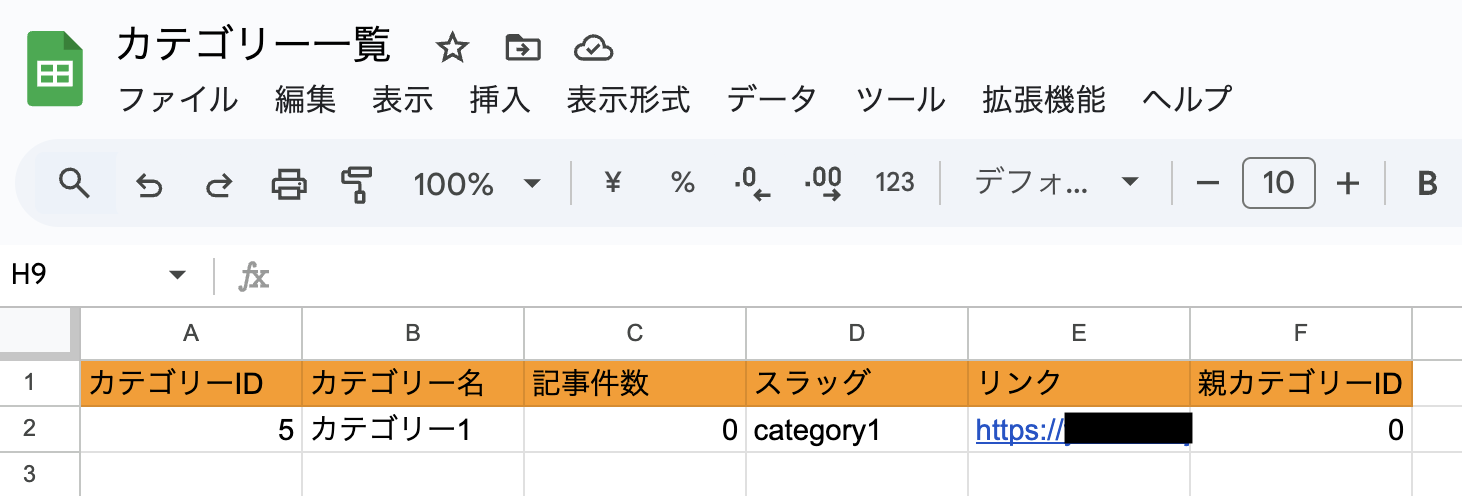Check the cloud save status icon
The image size is (1462, 496).
[593, 47]
